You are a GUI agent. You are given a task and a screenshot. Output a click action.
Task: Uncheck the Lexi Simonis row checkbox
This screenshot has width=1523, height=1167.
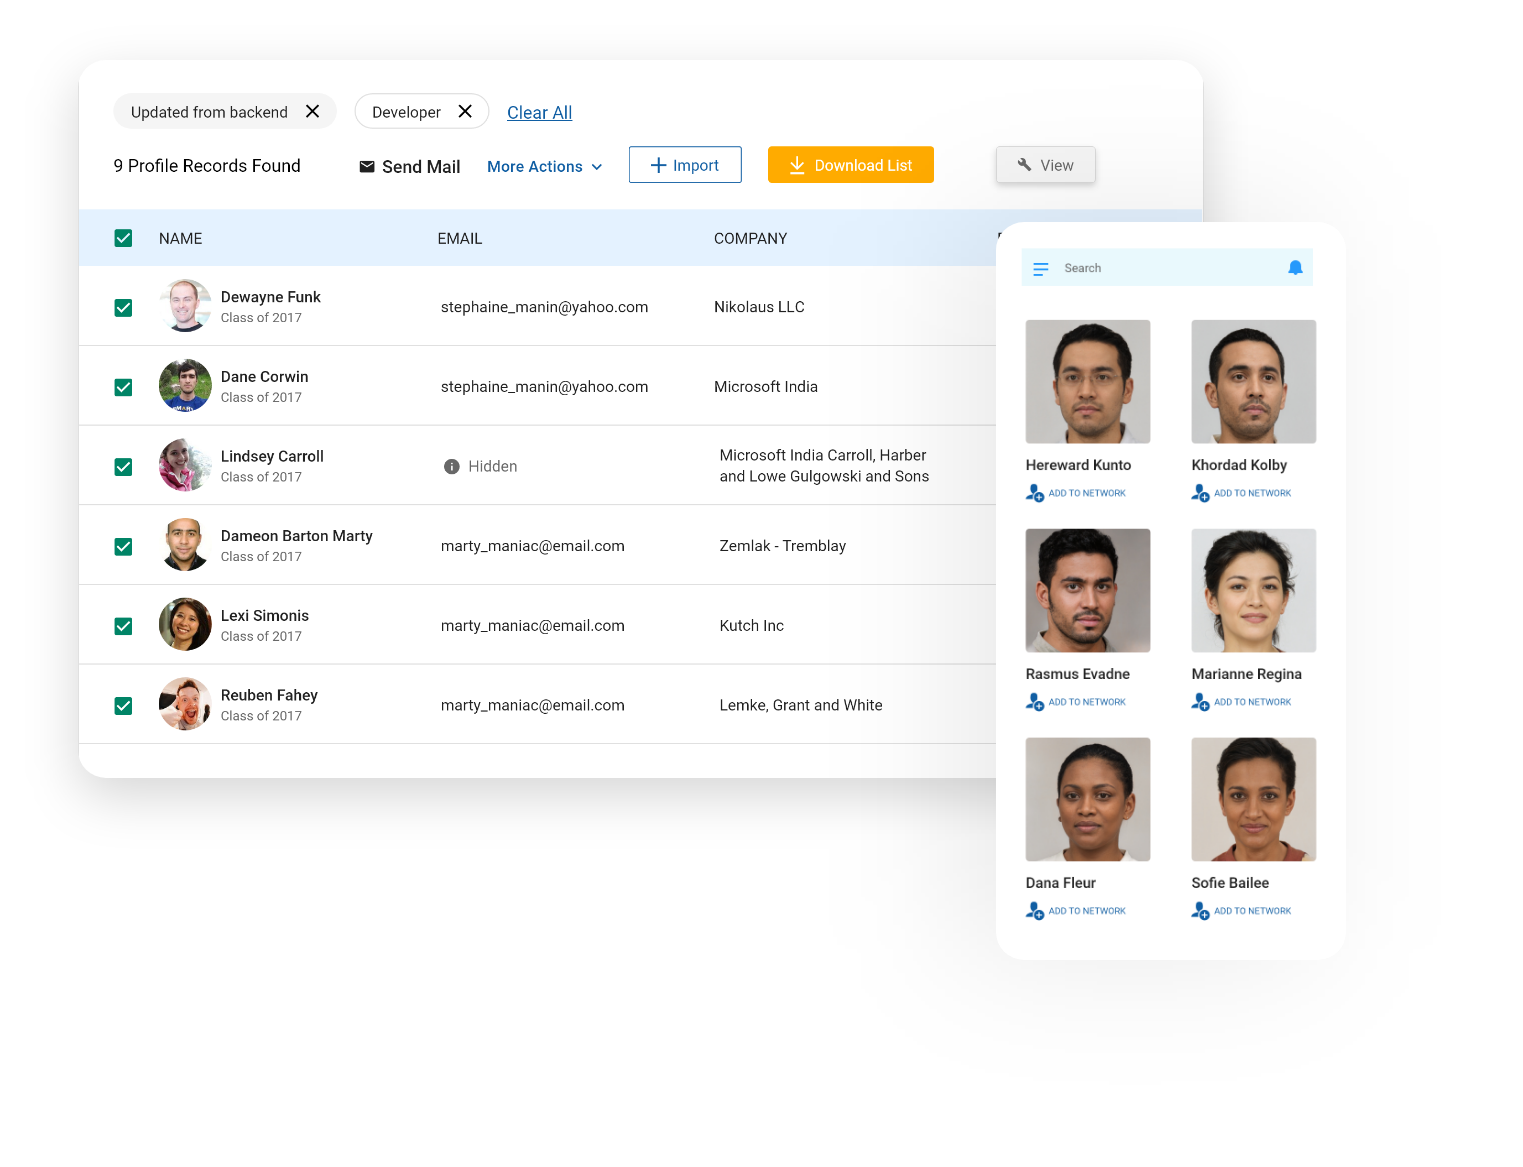click(x=123, y=626)
